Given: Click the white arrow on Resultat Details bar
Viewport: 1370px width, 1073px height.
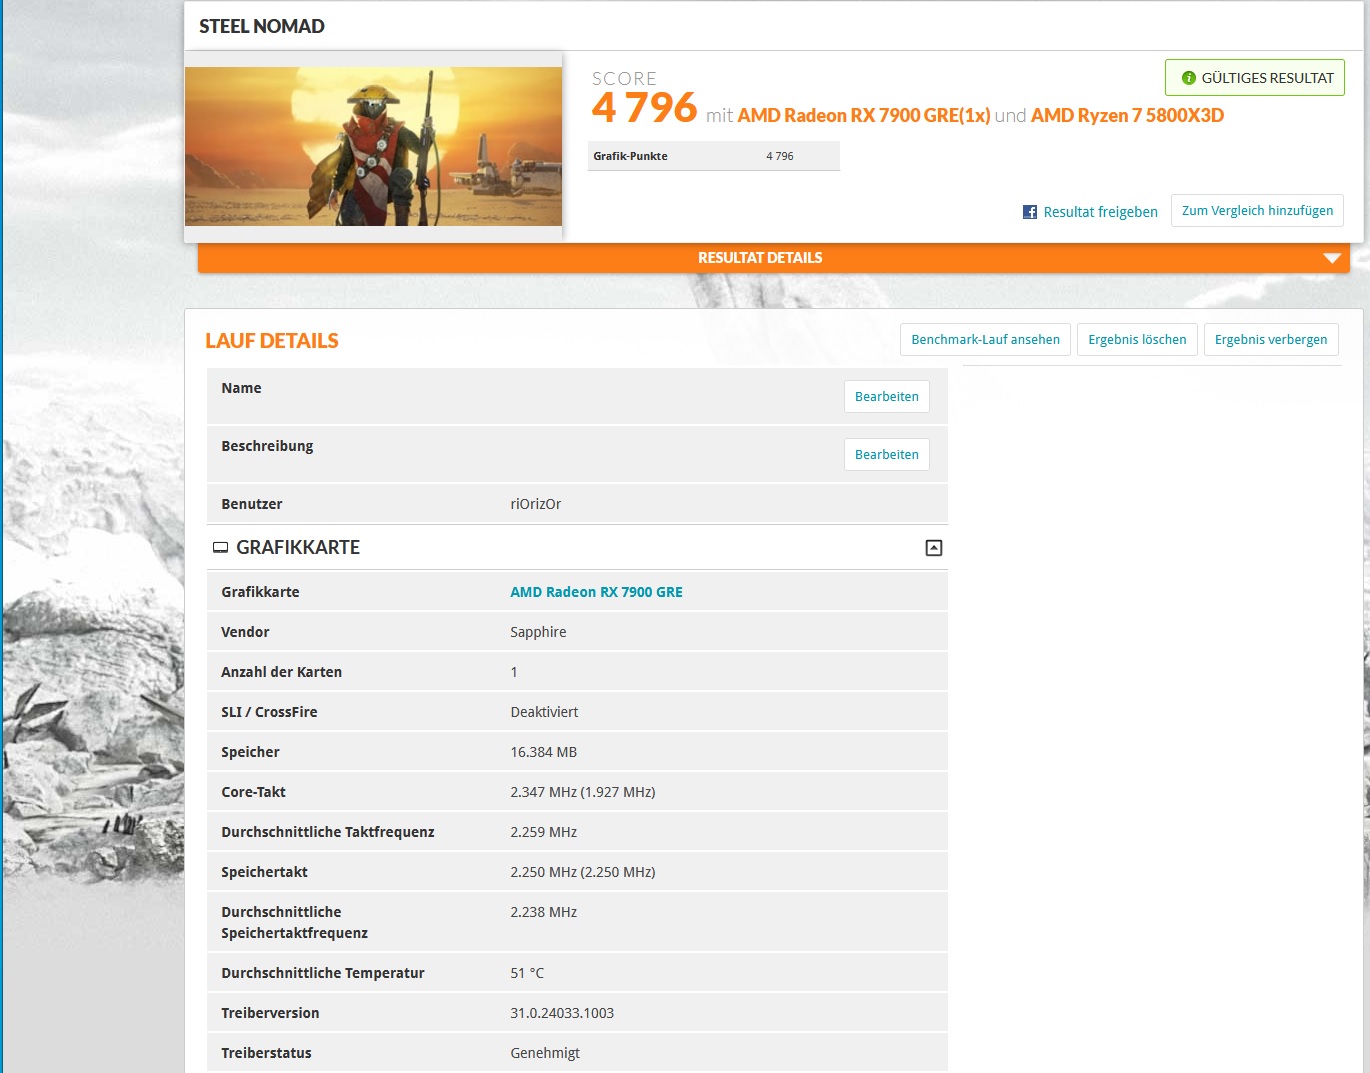Looking at the screenshot, I should pyautogui.click(x=1332, y=258).
